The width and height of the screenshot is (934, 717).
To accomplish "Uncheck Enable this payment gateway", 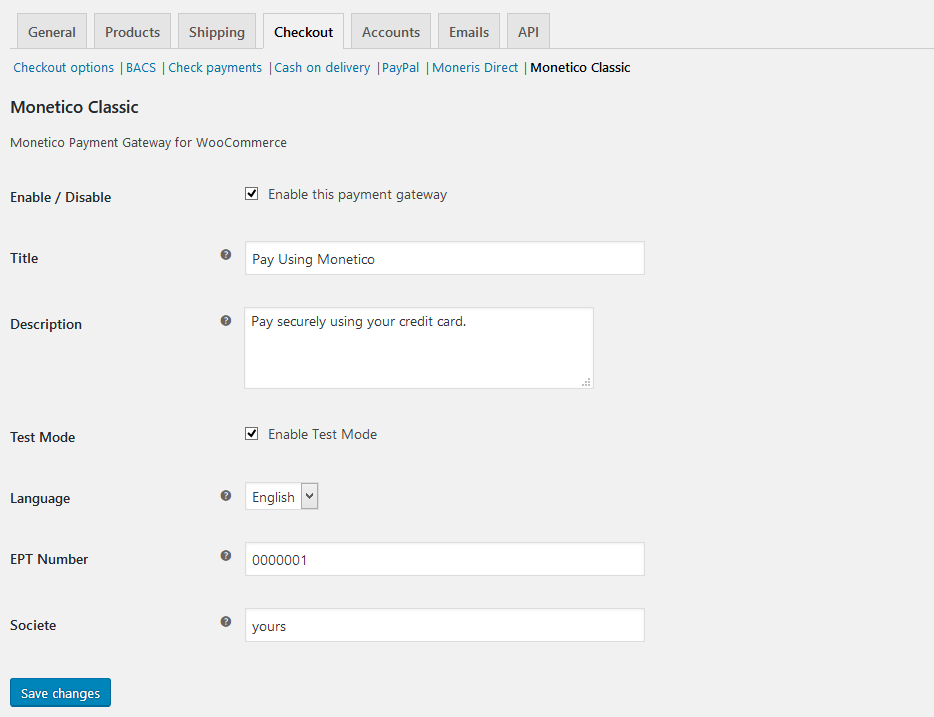I will pos(252,194).
